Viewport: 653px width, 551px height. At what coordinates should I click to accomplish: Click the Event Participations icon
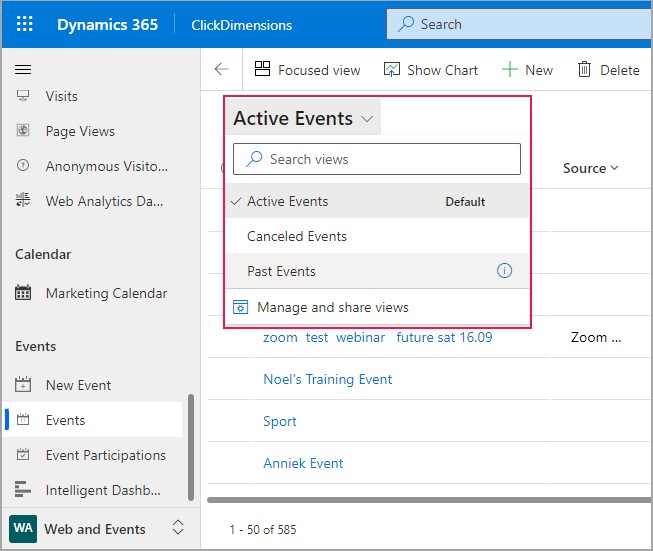coord(23,454)
